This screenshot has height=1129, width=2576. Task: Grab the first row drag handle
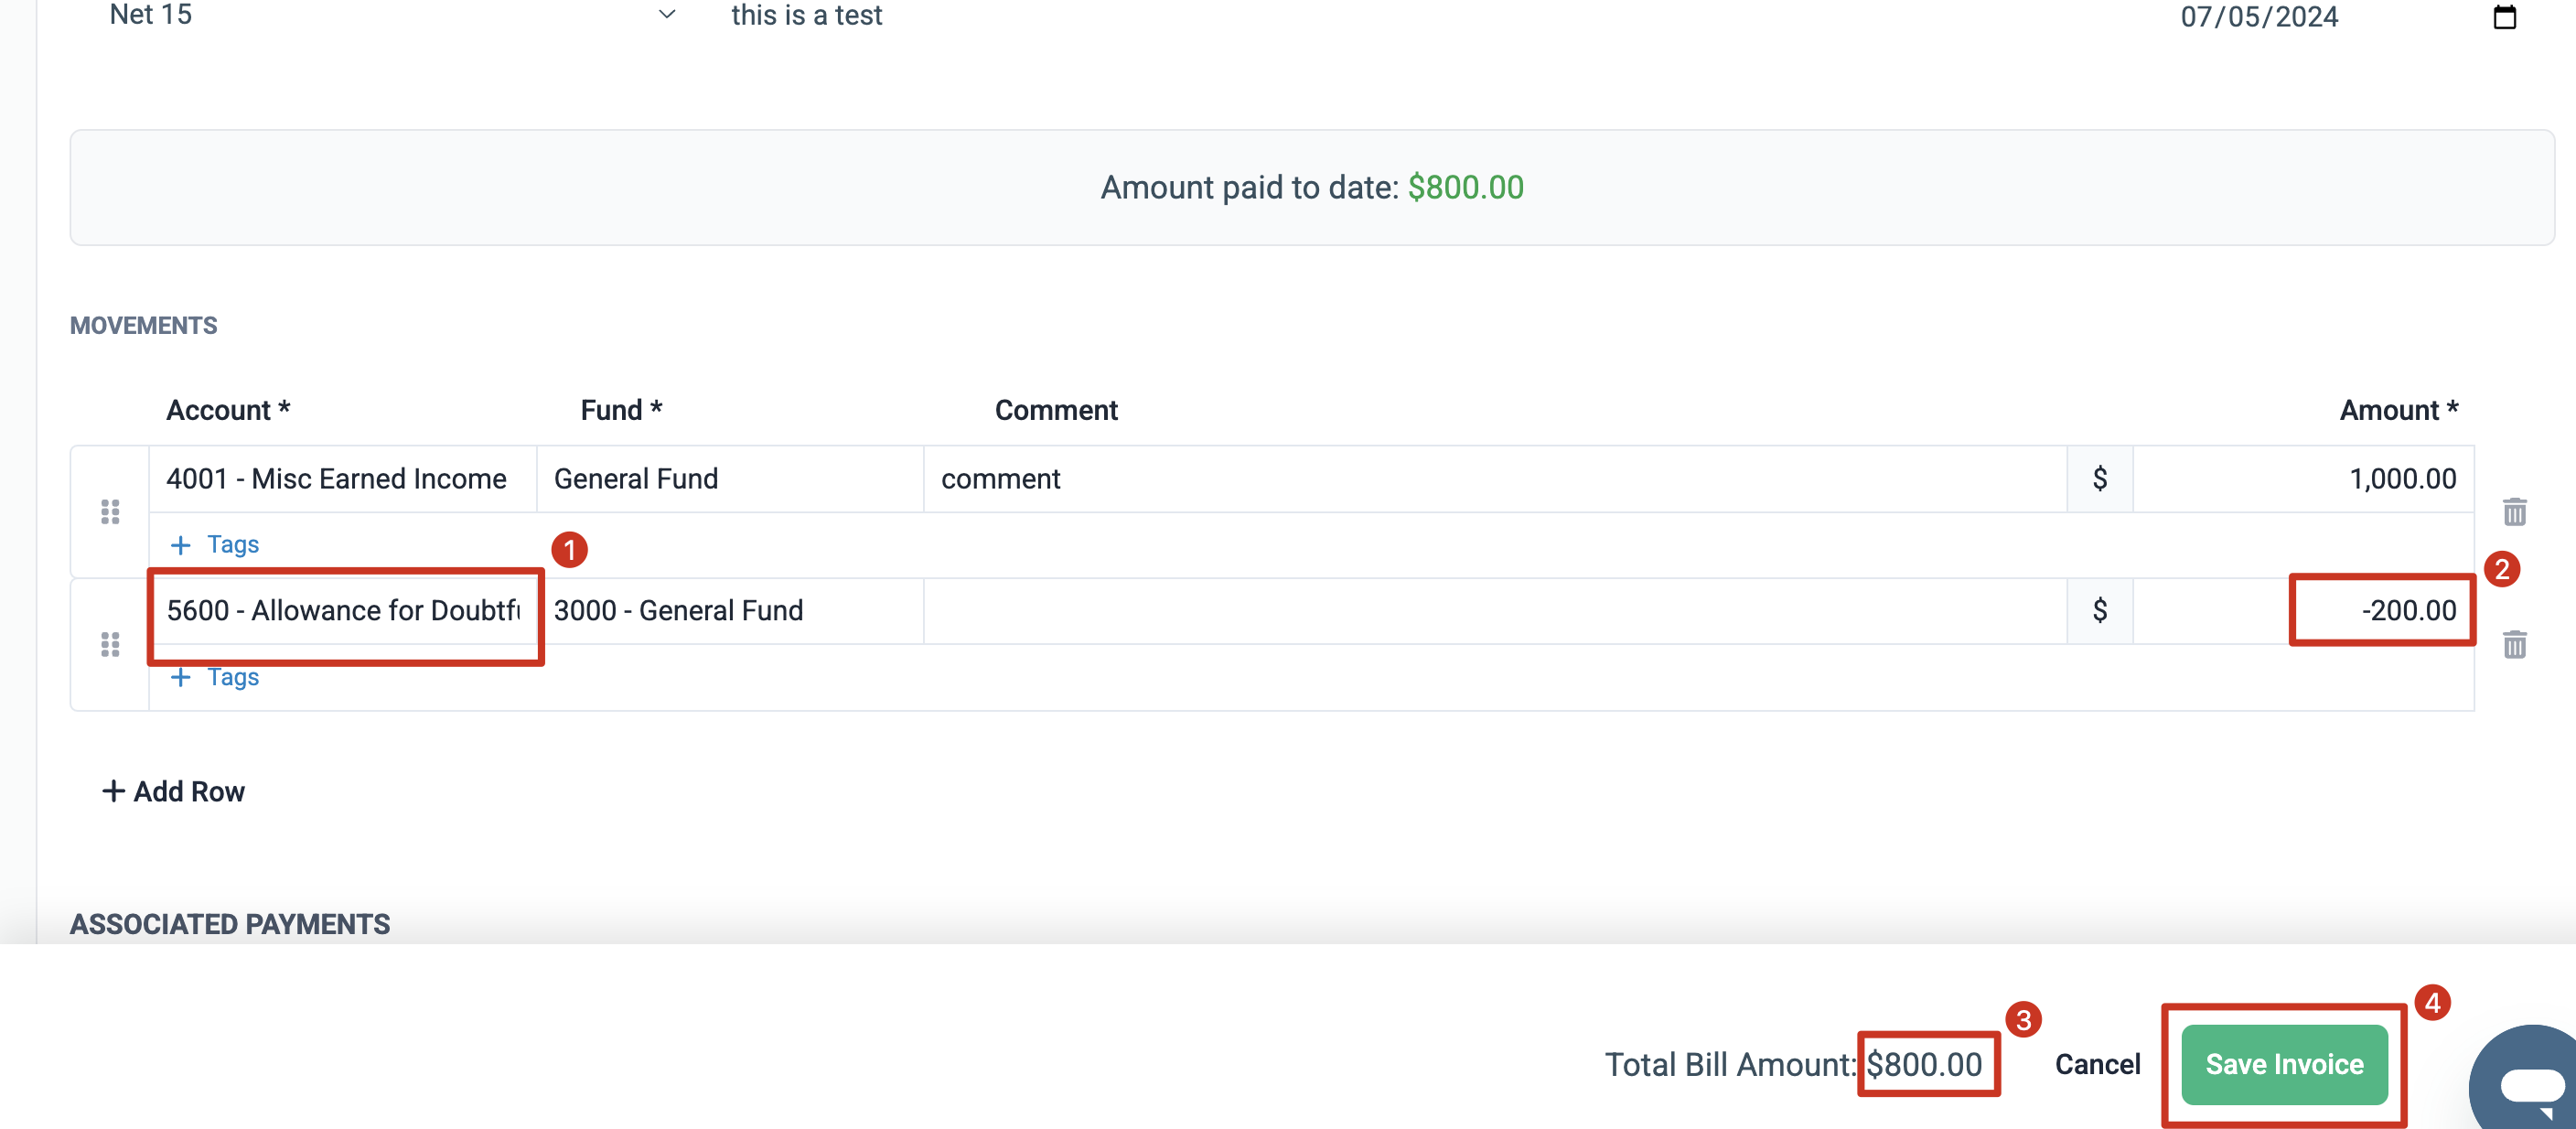tap(110, 512)
